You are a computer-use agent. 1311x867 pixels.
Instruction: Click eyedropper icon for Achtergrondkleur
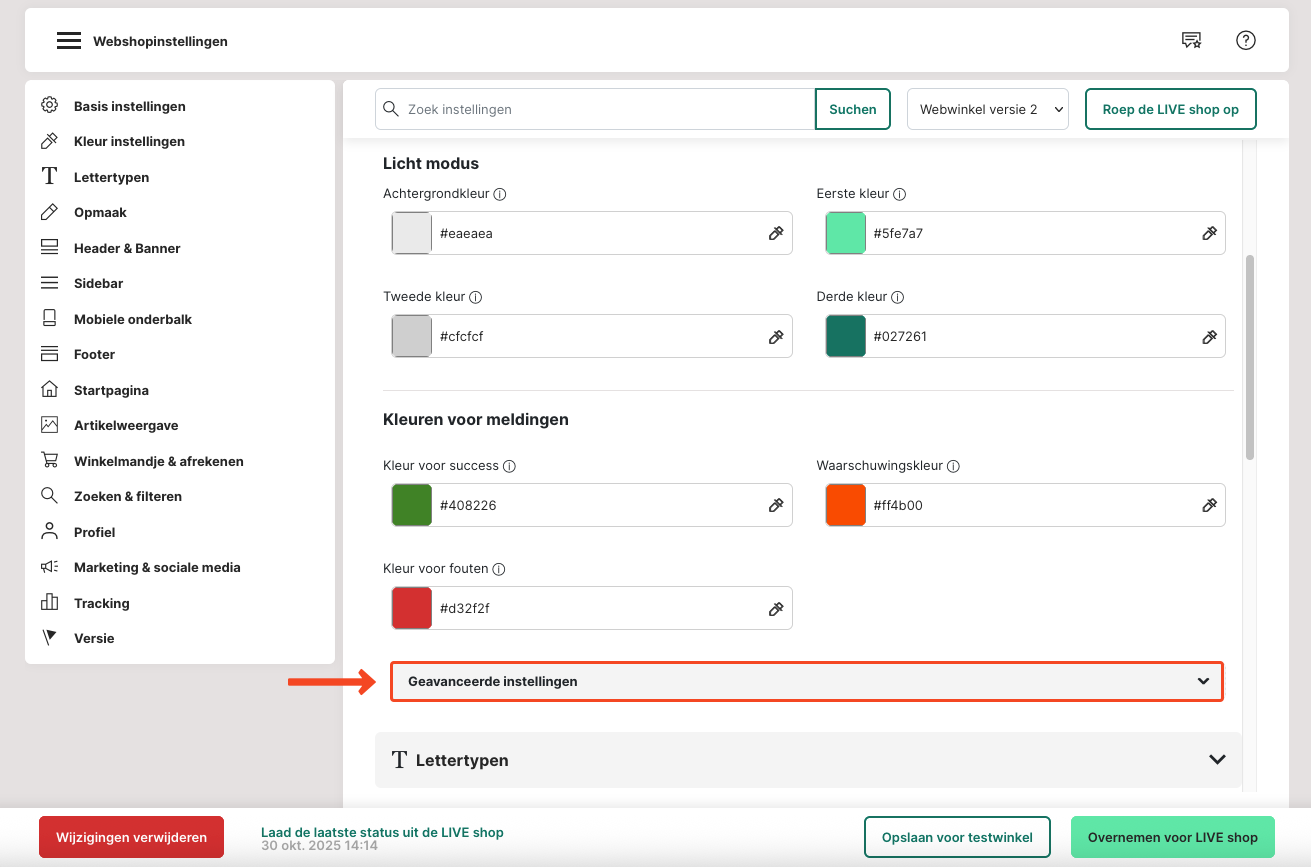click(775, 233)
